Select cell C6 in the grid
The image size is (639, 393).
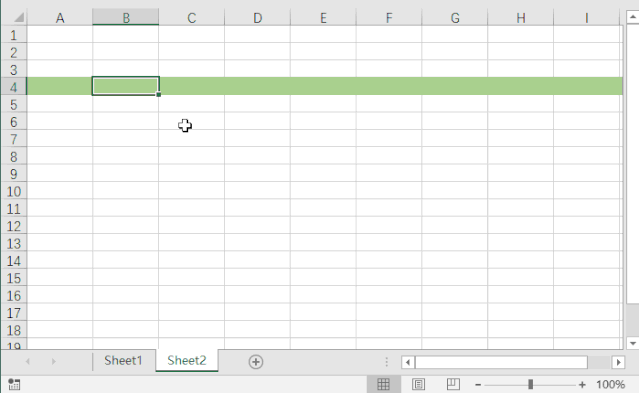pos(192,121)
